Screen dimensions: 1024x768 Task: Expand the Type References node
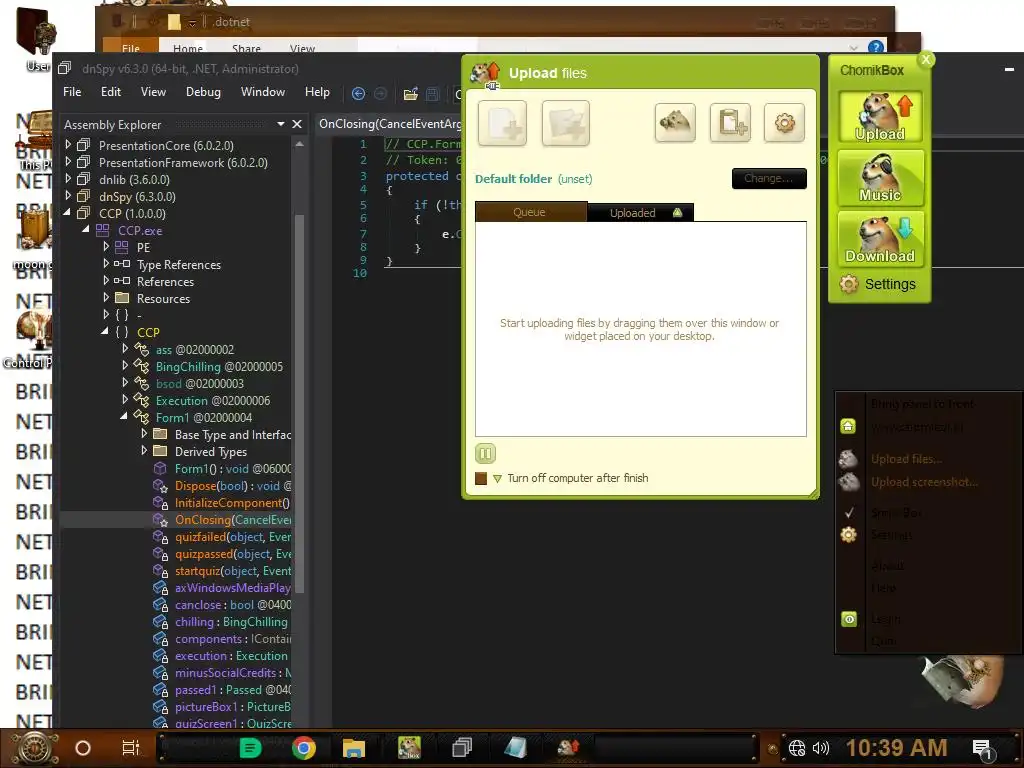[x=106, y=264]
